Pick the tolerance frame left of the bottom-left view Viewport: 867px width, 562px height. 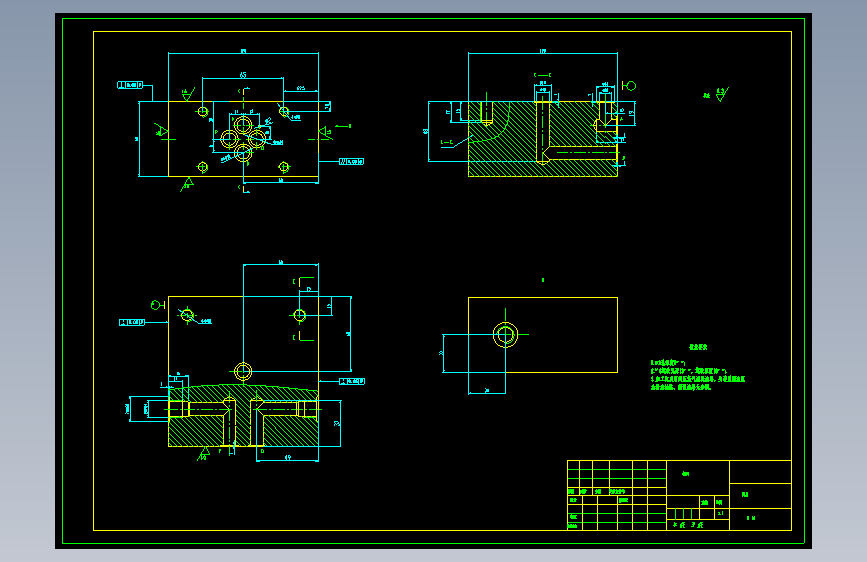pos(132,322)
